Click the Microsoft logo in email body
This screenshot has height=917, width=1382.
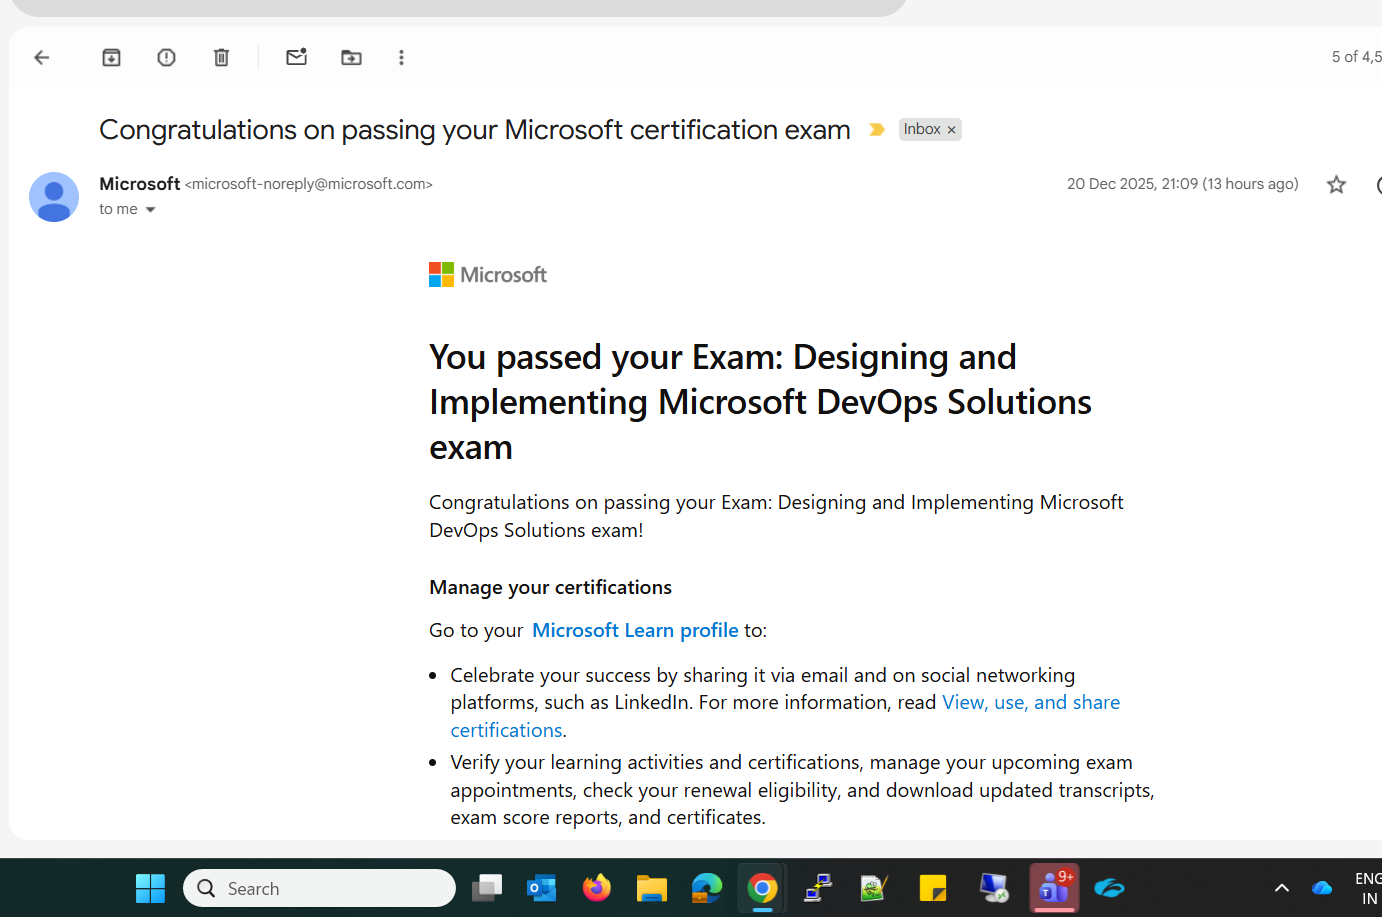pyautogui.click(x=488, y=275)
